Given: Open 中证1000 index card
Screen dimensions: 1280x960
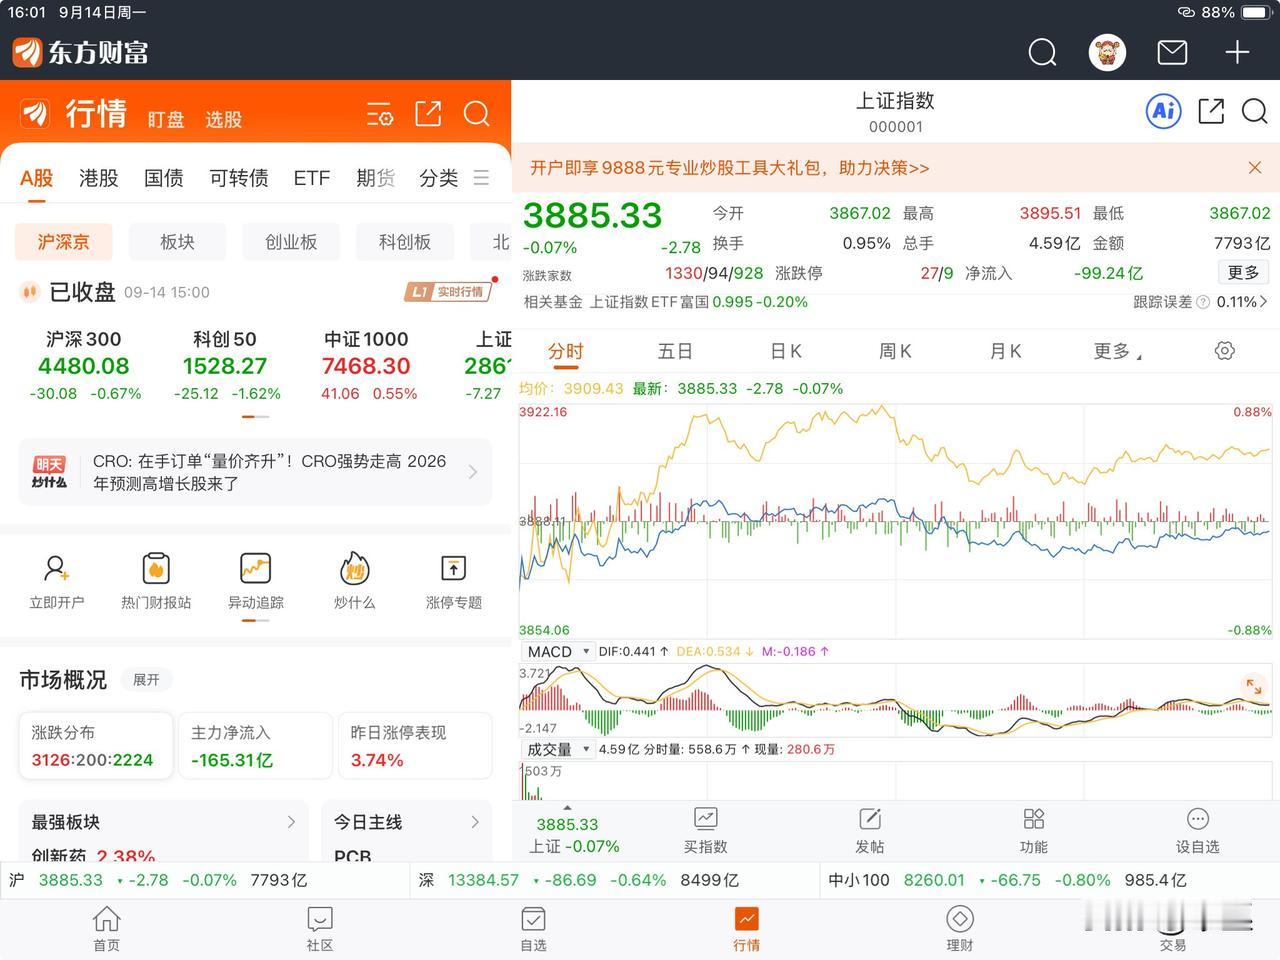Looking at the screenshot, I should pos(367,366).
